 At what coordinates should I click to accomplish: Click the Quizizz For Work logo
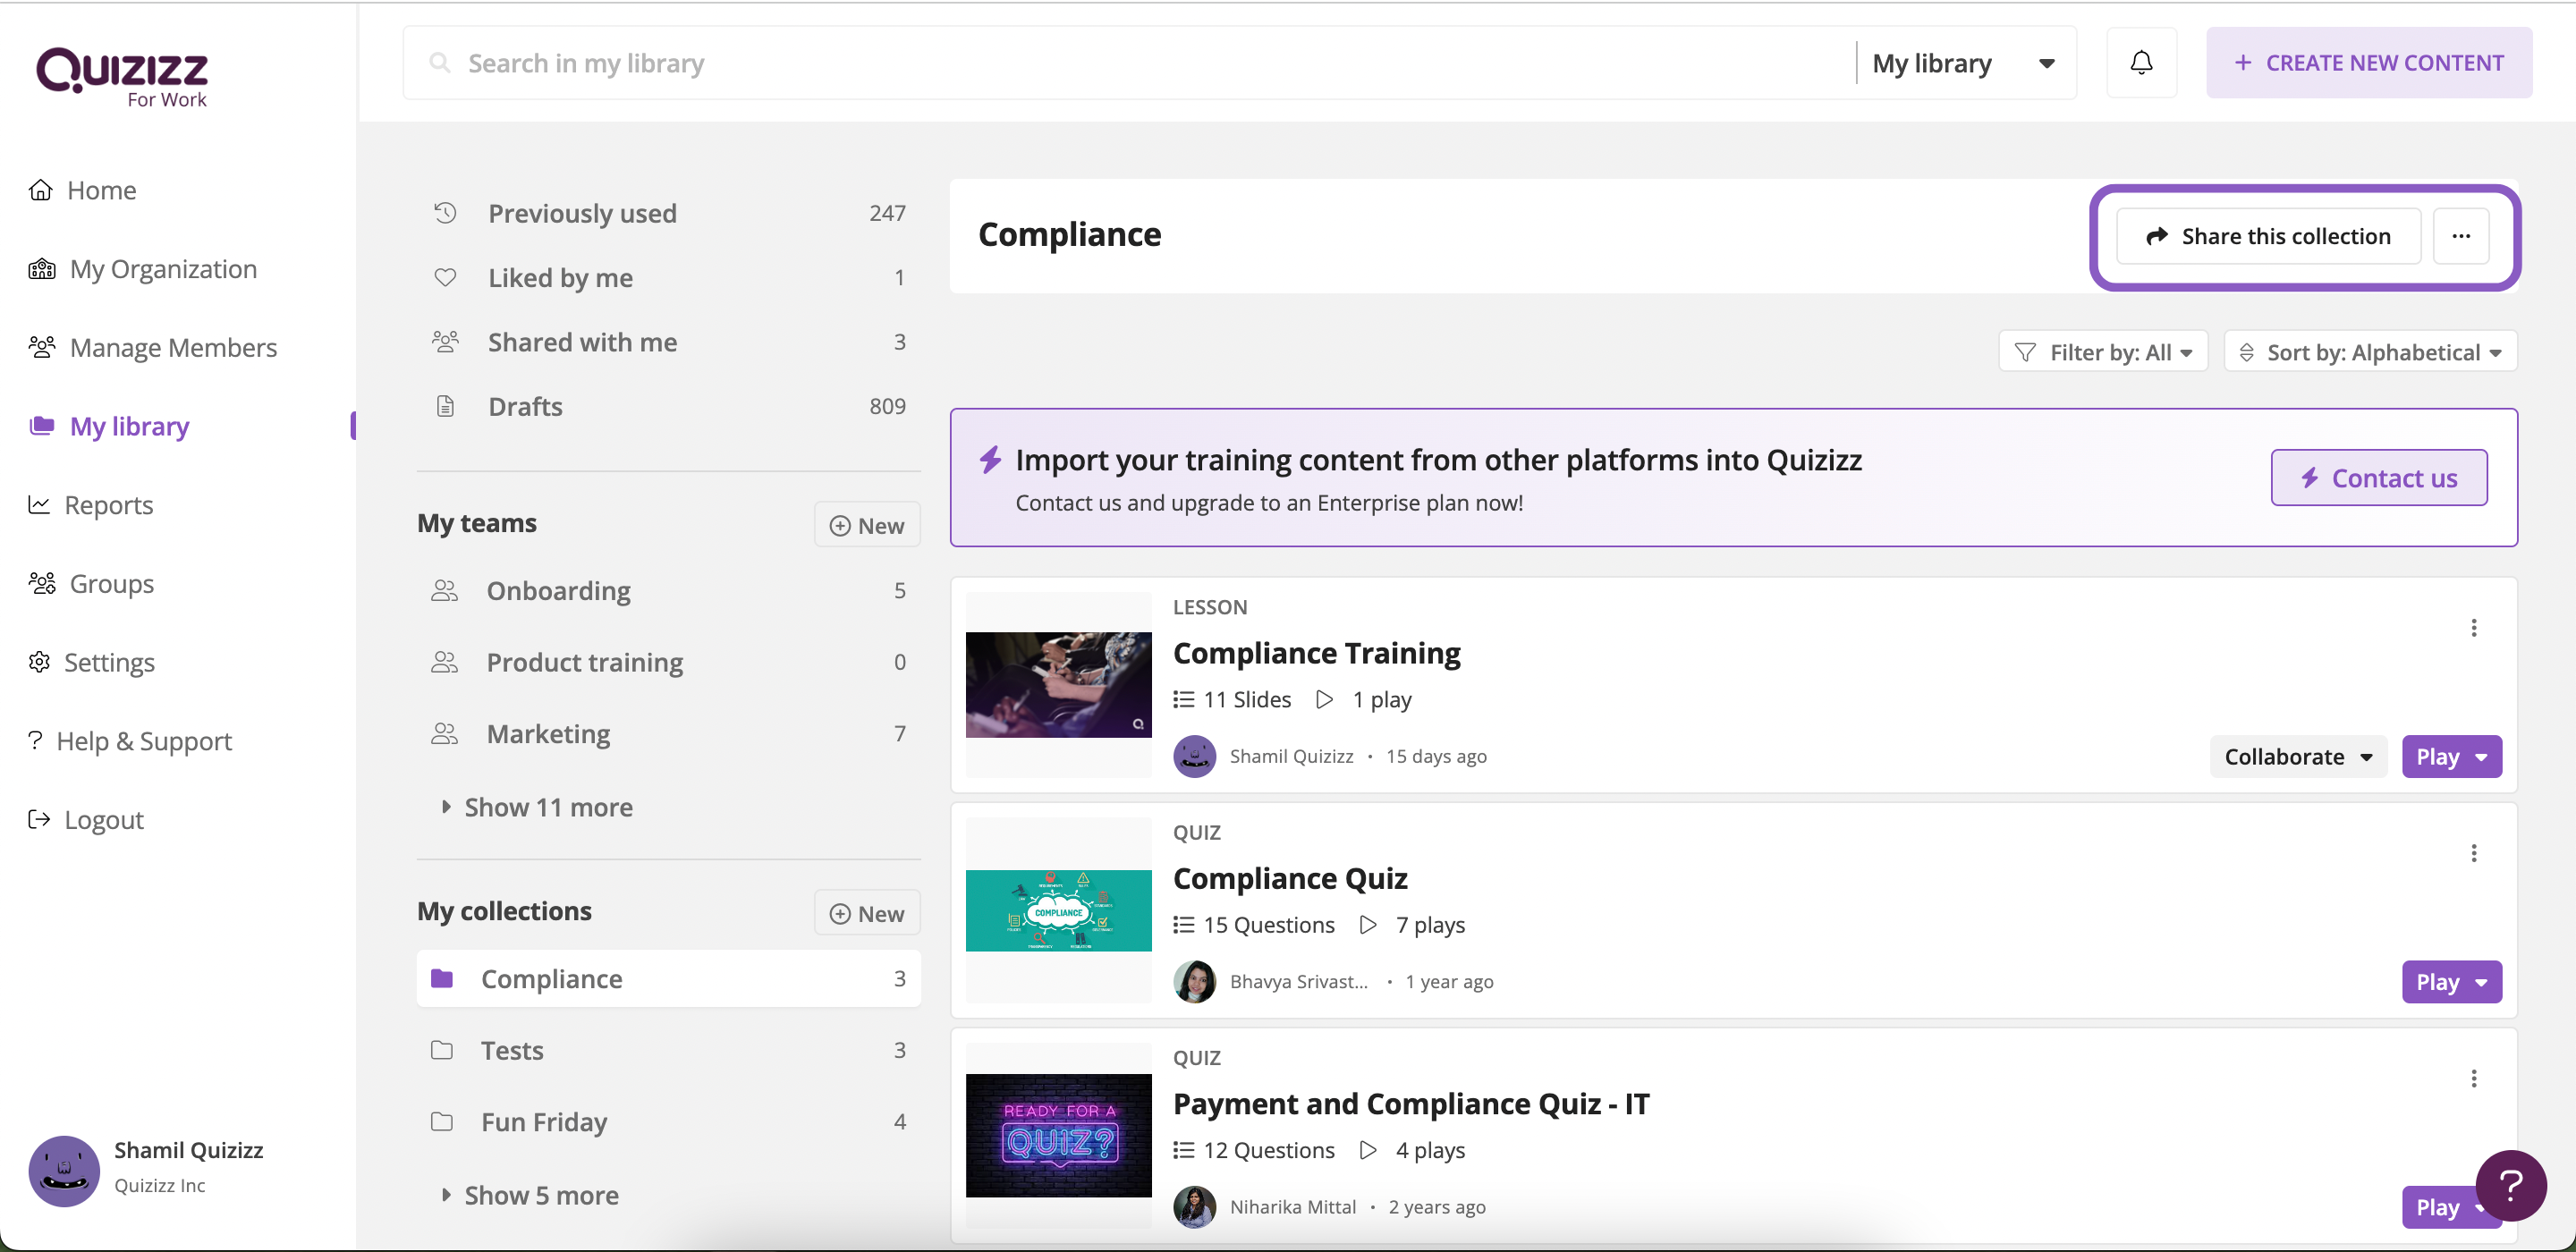tap(122, 76)
